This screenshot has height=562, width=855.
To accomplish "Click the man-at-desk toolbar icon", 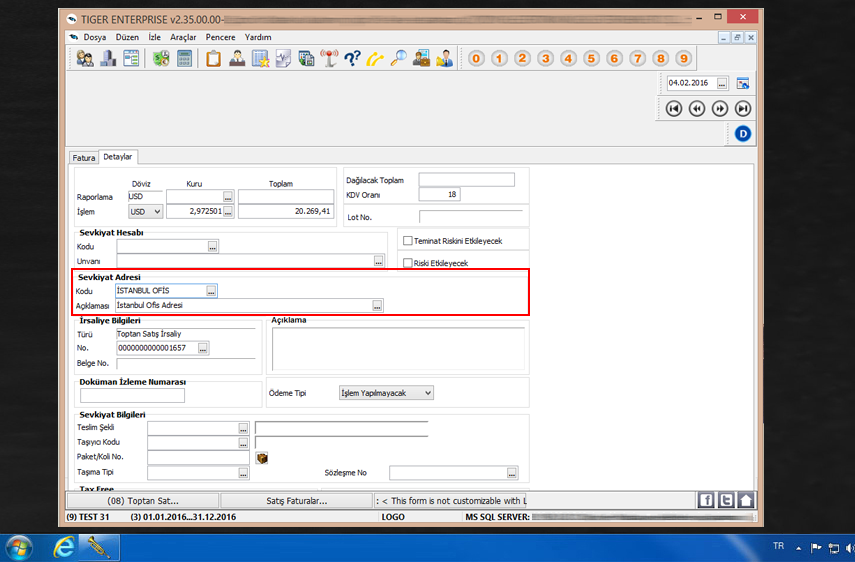I will click(x=237, y=58).
